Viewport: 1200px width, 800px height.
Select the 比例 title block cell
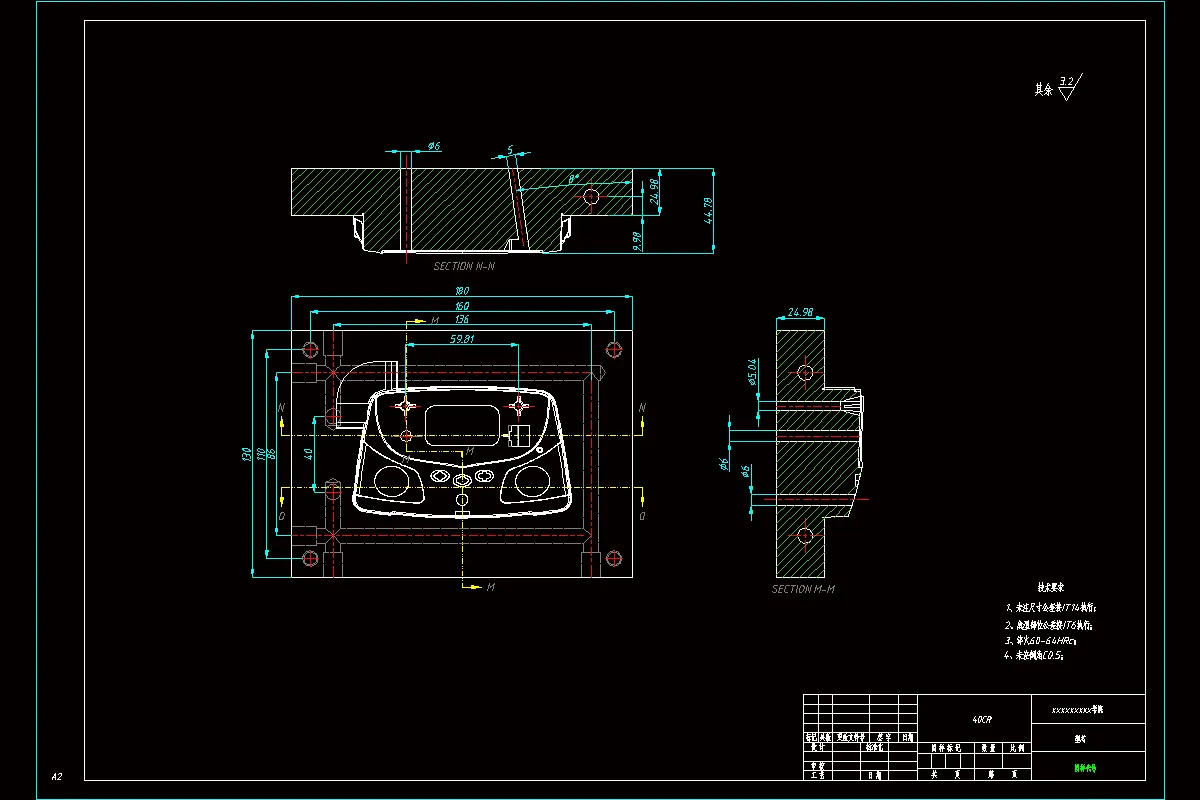pos(1017,747)
